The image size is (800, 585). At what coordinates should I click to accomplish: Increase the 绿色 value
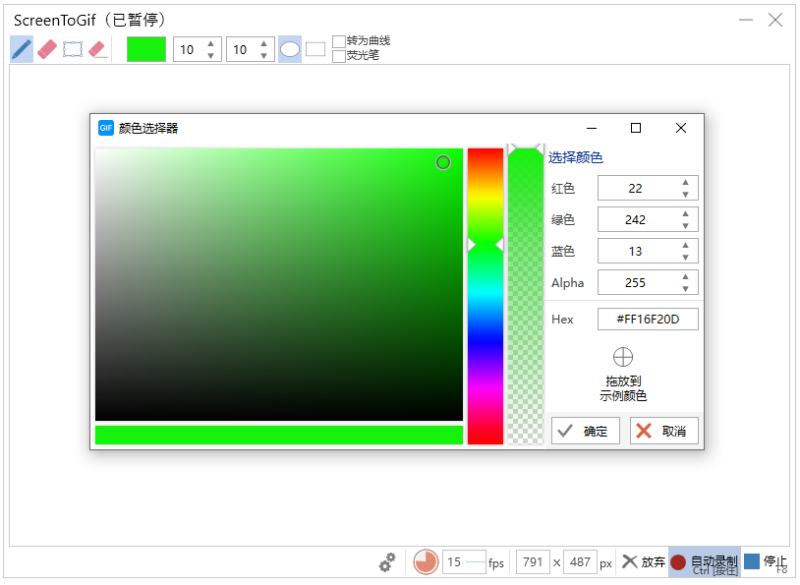point(685,214)
